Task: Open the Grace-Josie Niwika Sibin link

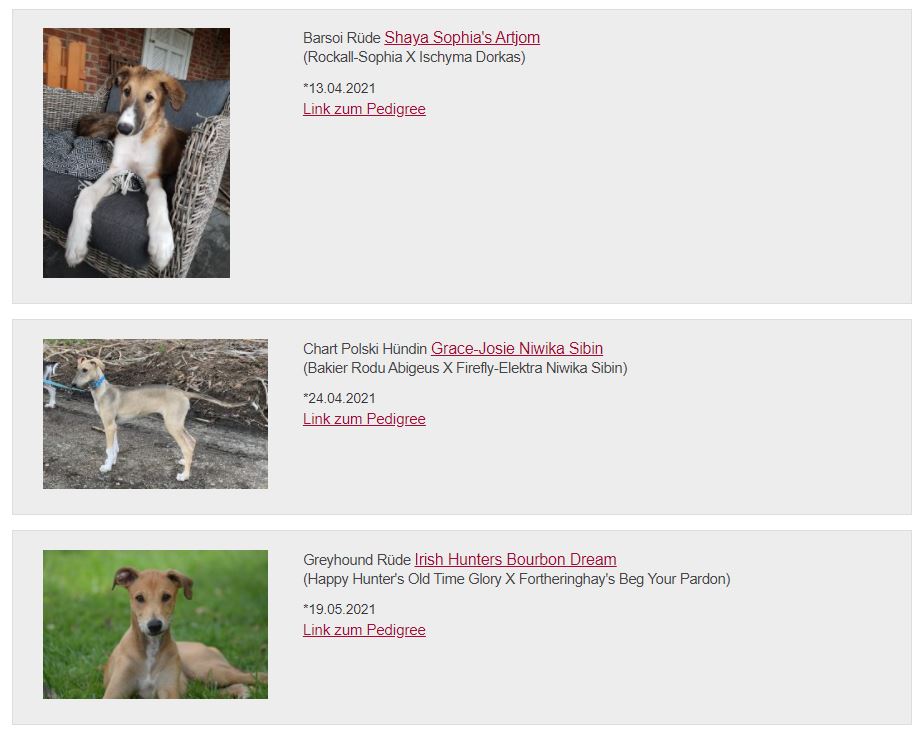Action: click(517, 348)
